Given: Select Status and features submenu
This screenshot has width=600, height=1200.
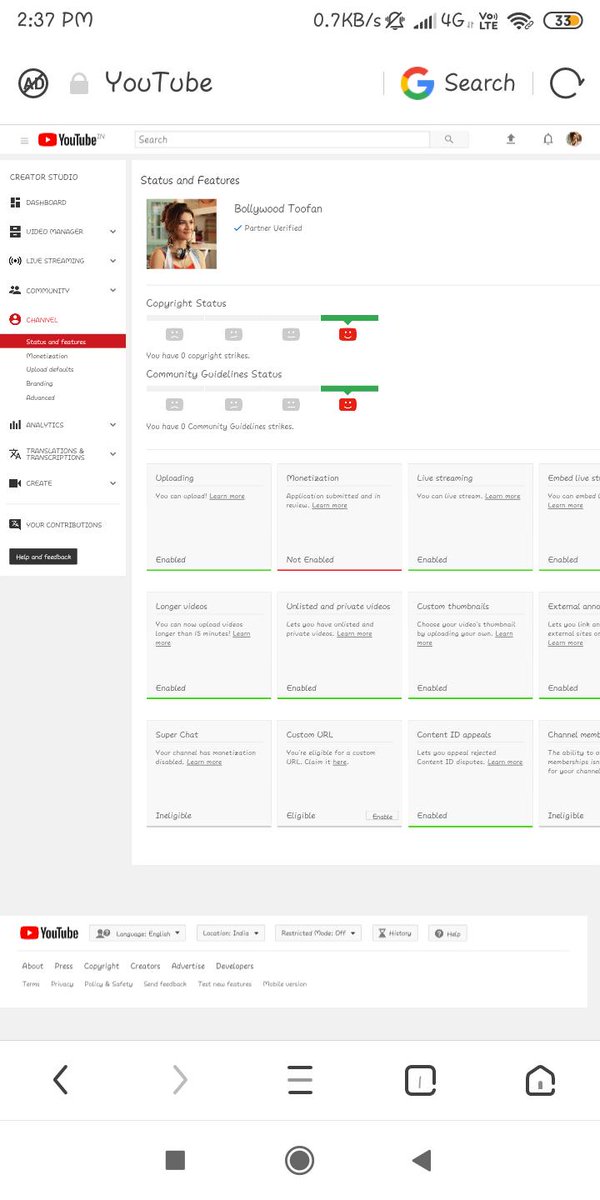Looking at the screenshot, I should [63, 342].
